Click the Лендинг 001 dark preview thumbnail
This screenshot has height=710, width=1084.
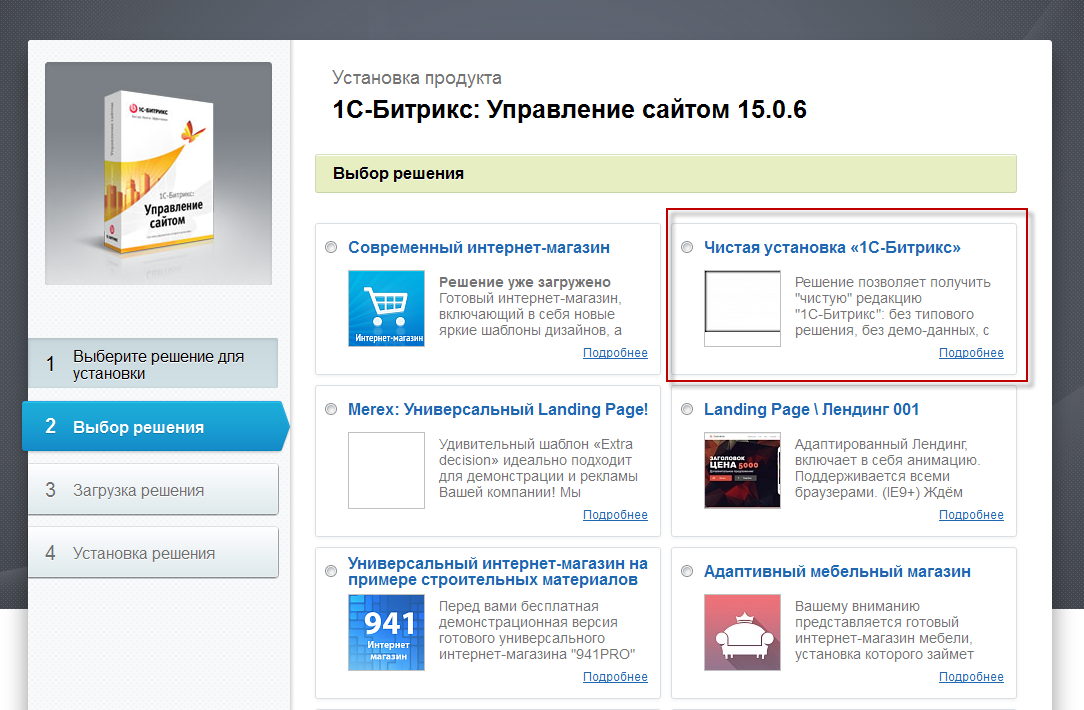(742, 470)
